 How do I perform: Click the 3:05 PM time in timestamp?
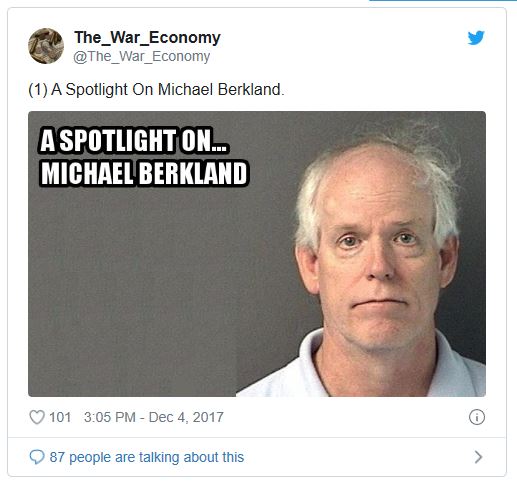[x=110, y=417]
